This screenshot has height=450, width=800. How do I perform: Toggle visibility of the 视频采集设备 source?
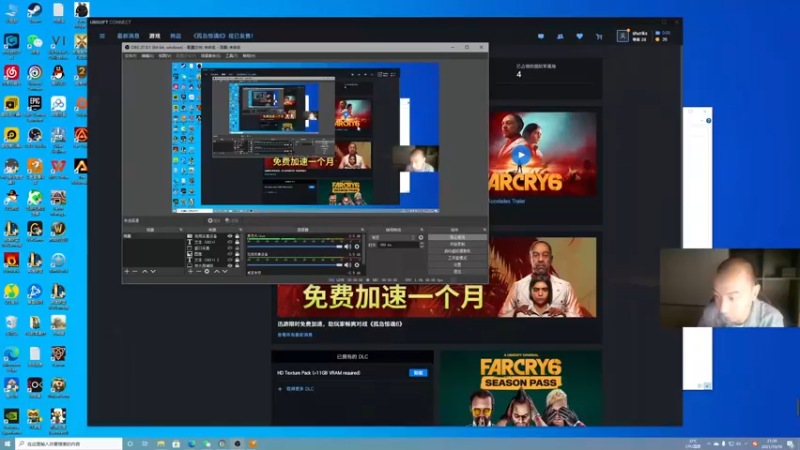tap(230, 236)
